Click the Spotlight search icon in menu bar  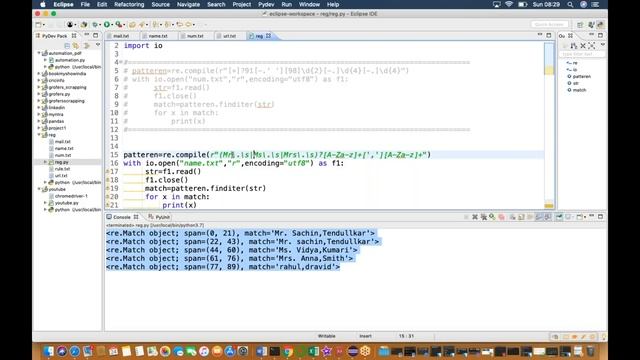click(x=570, y=4)
